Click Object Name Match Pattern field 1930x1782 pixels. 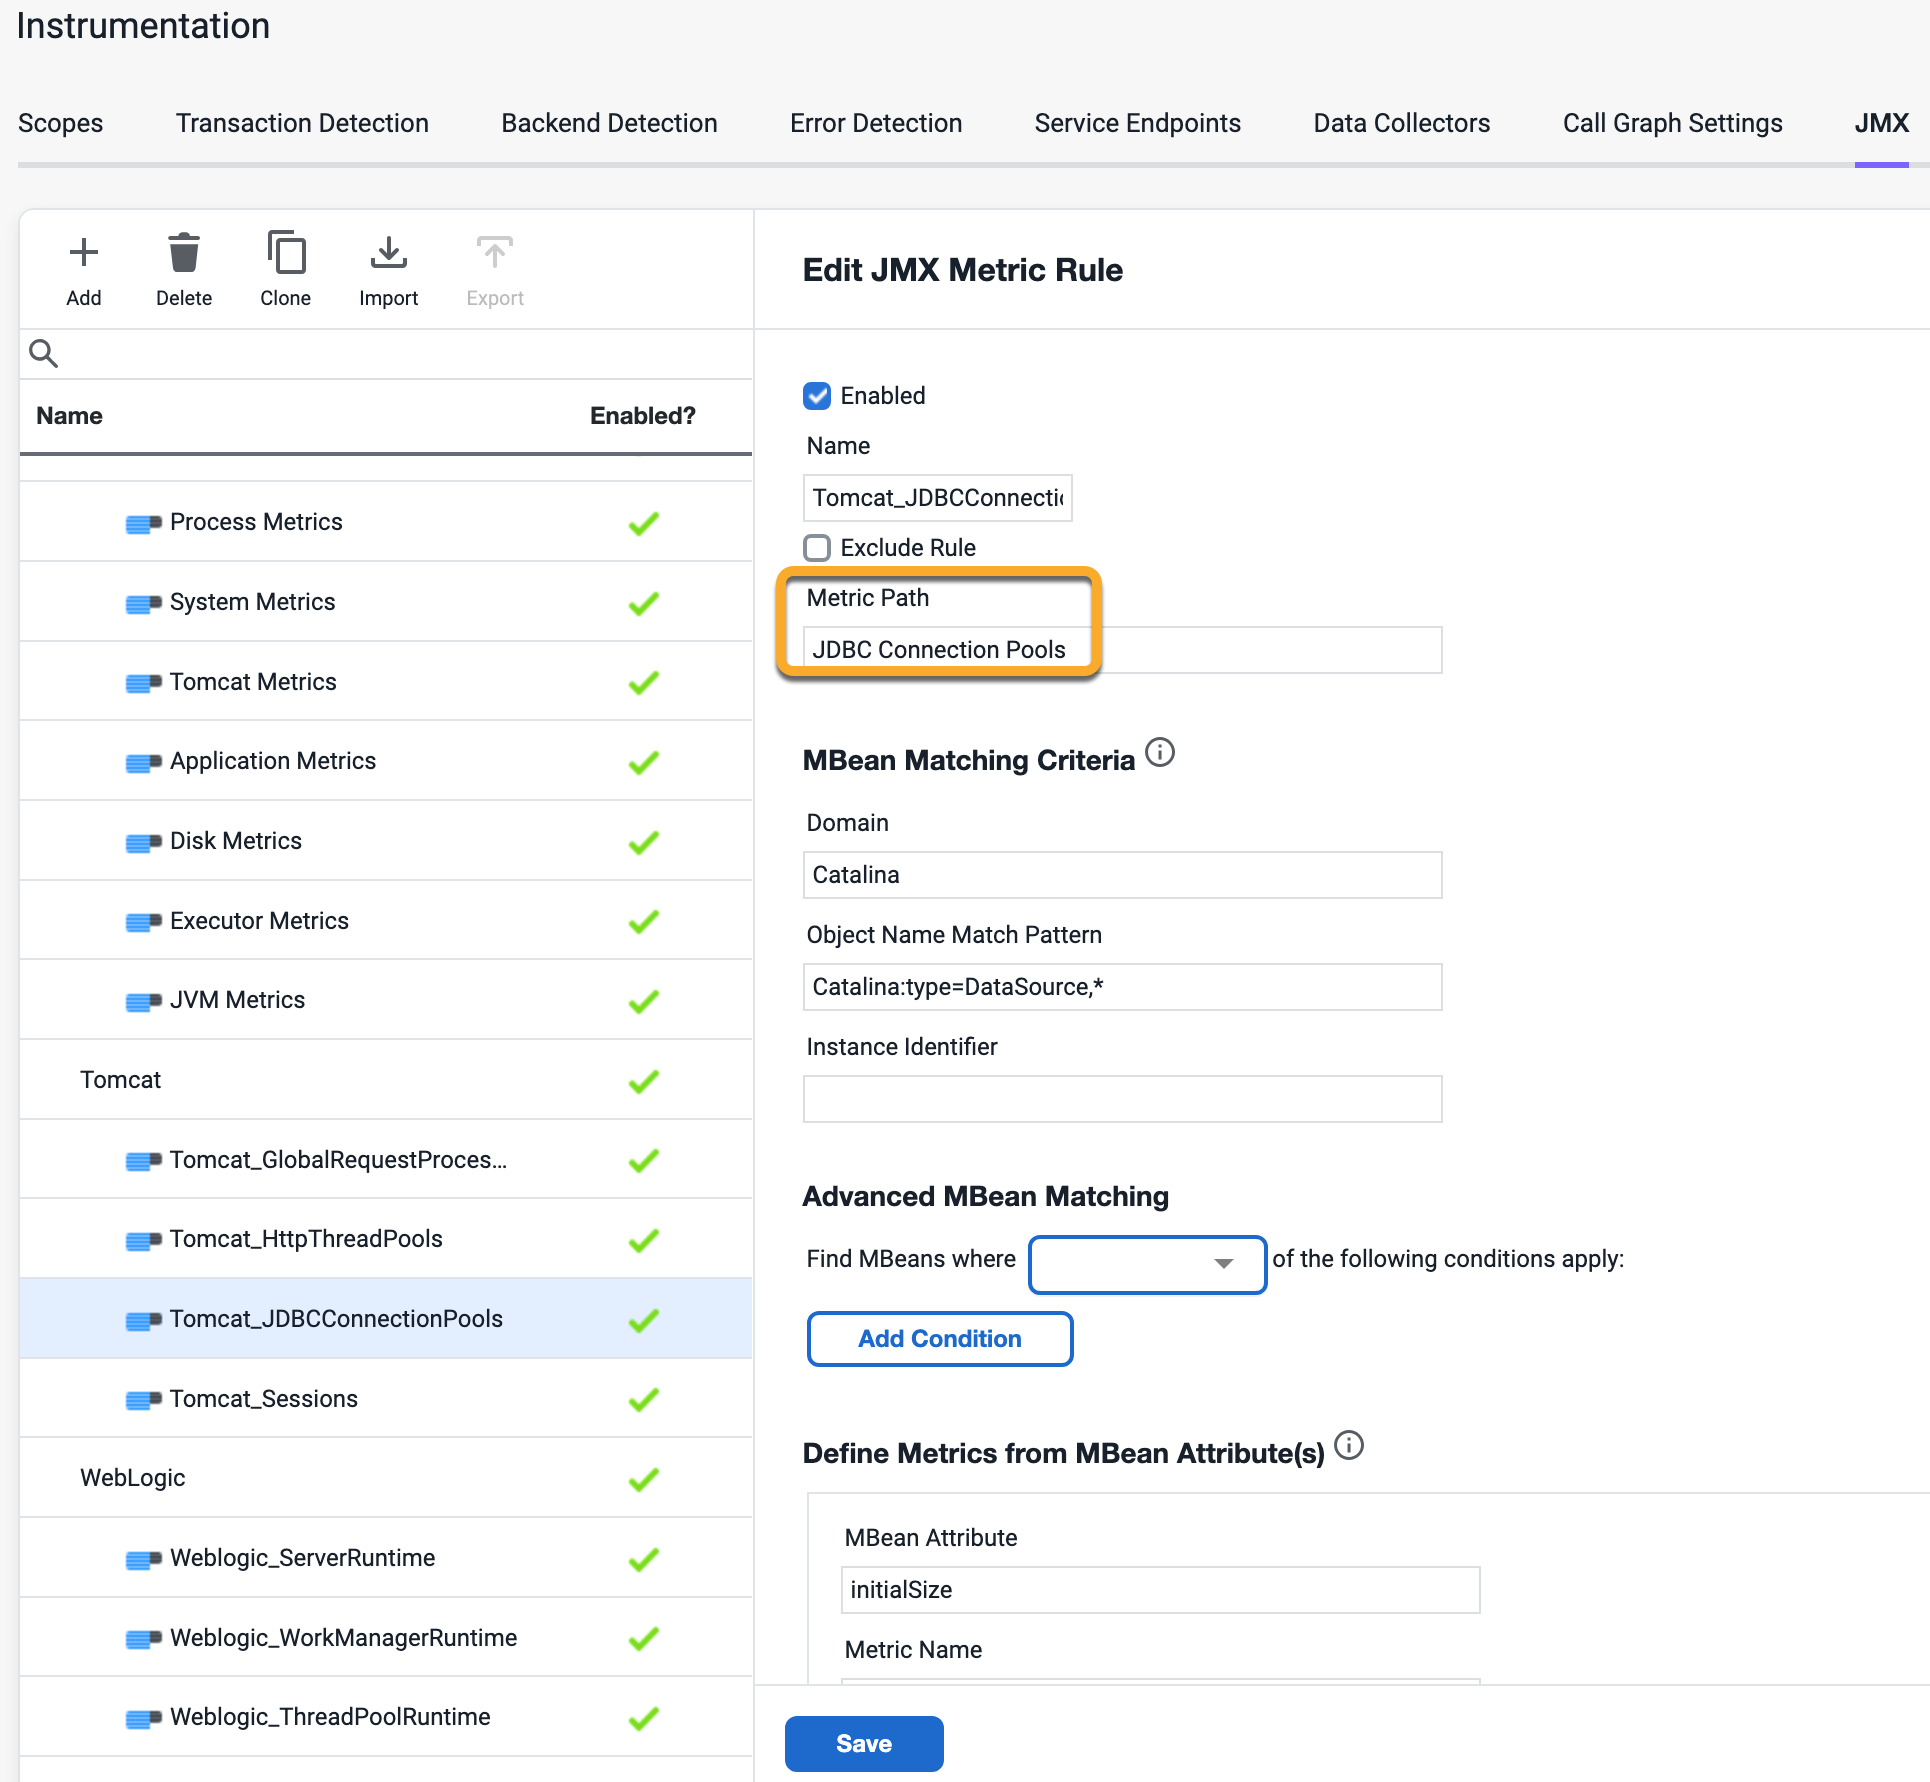point(1122,987)
